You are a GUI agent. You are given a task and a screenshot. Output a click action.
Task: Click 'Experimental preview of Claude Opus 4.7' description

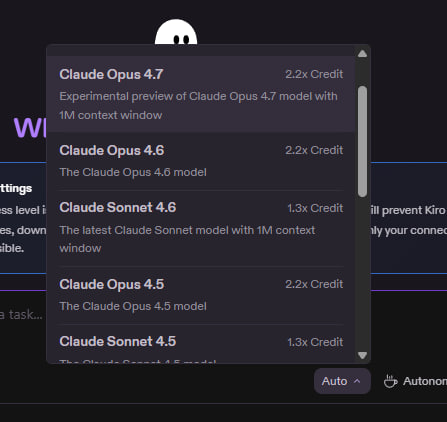[198, 105]
